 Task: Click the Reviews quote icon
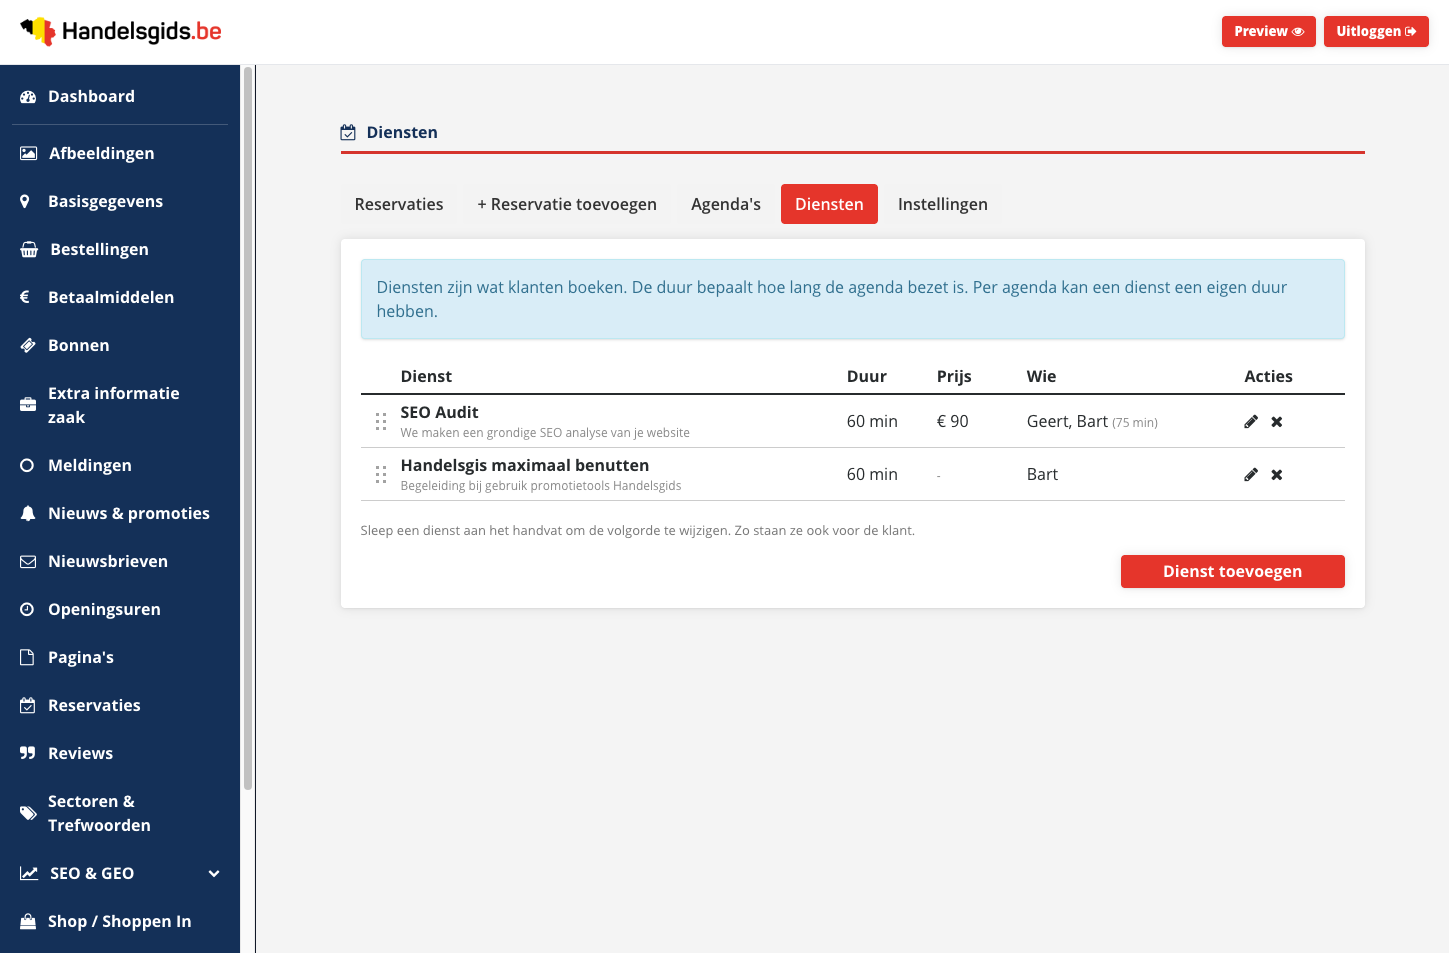coord(27,753)
